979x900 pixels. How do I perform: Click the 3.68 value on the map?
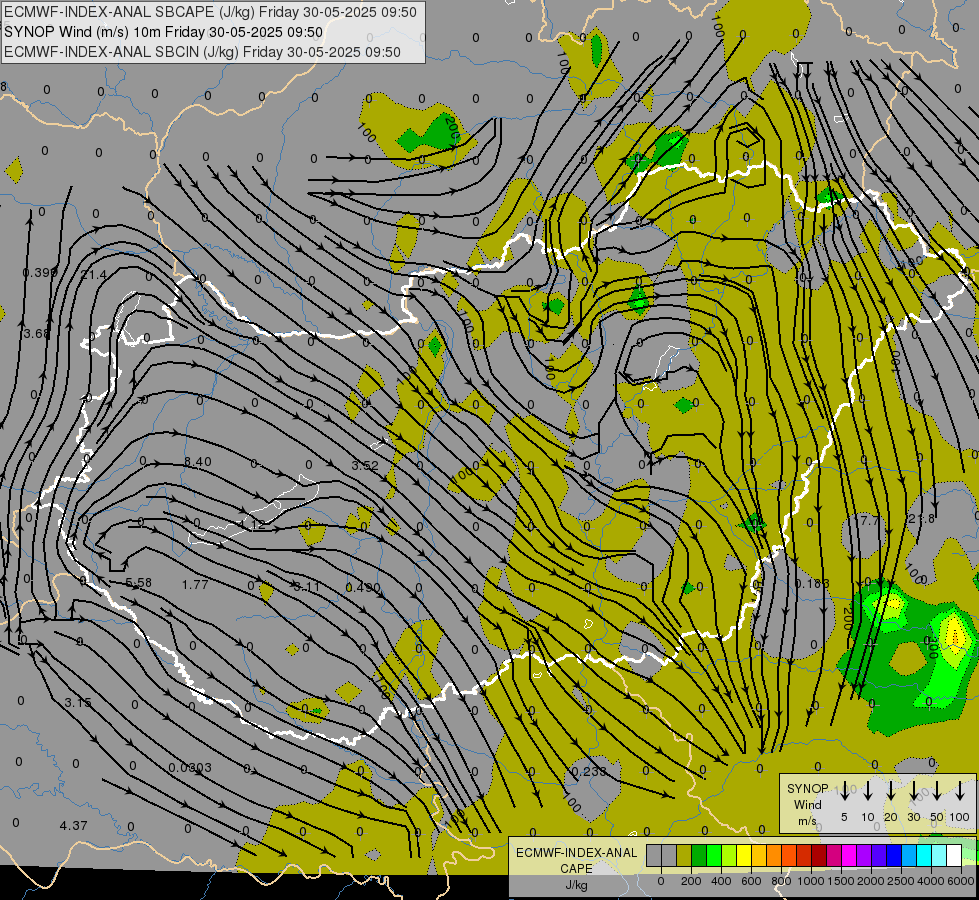coord(36,334)
